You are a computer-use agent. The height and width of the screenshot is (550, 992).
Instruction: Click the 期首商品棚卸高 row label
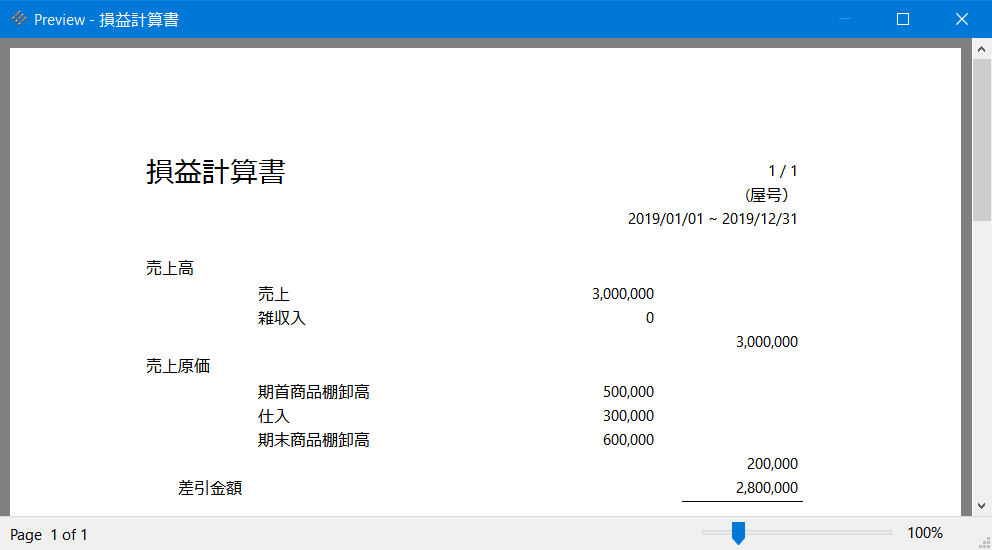pyautogui.click(x=314, y=392)
